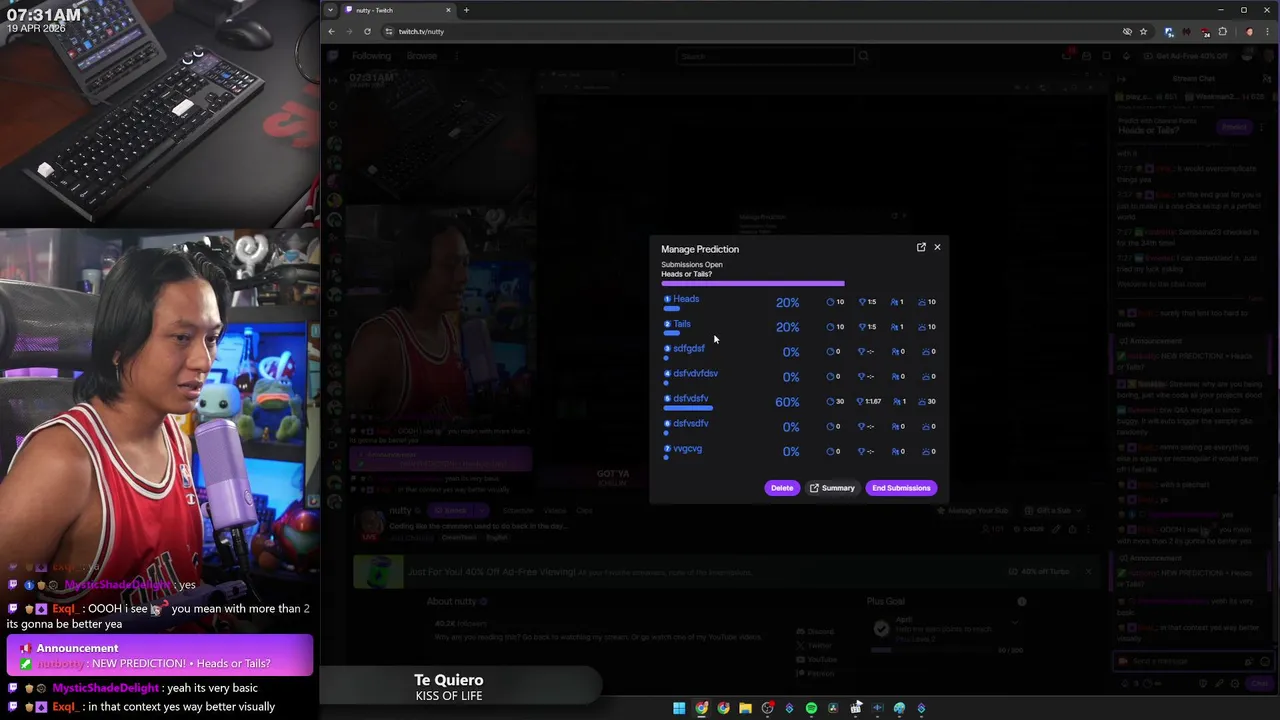Close the nutty - Twitch tab
1280x720 pixels.
point(448,10)
